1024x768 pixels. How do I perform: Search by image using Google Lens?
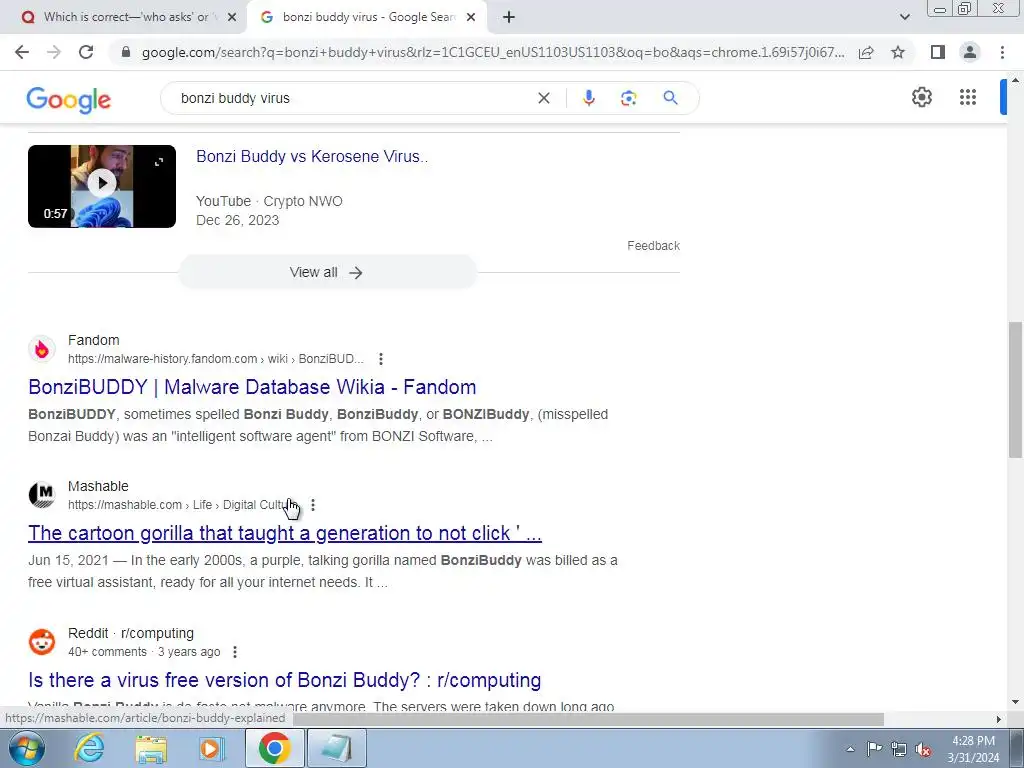pyautogui.click(x=628, y=98)
